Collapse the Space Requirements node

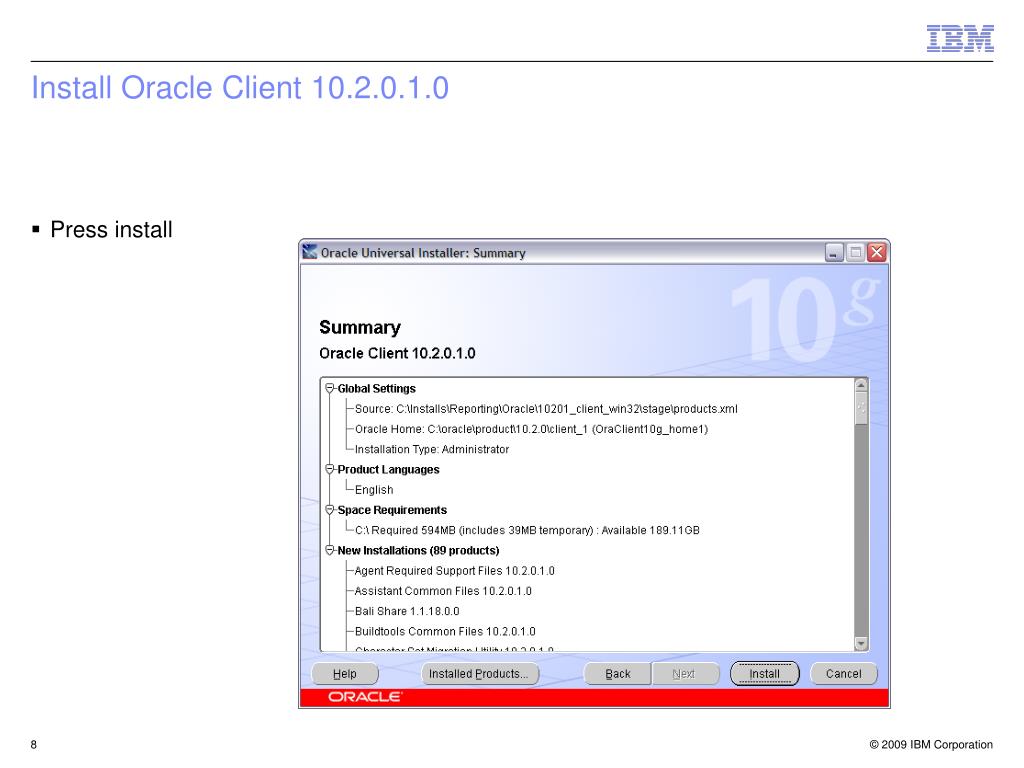coord(330,509)
